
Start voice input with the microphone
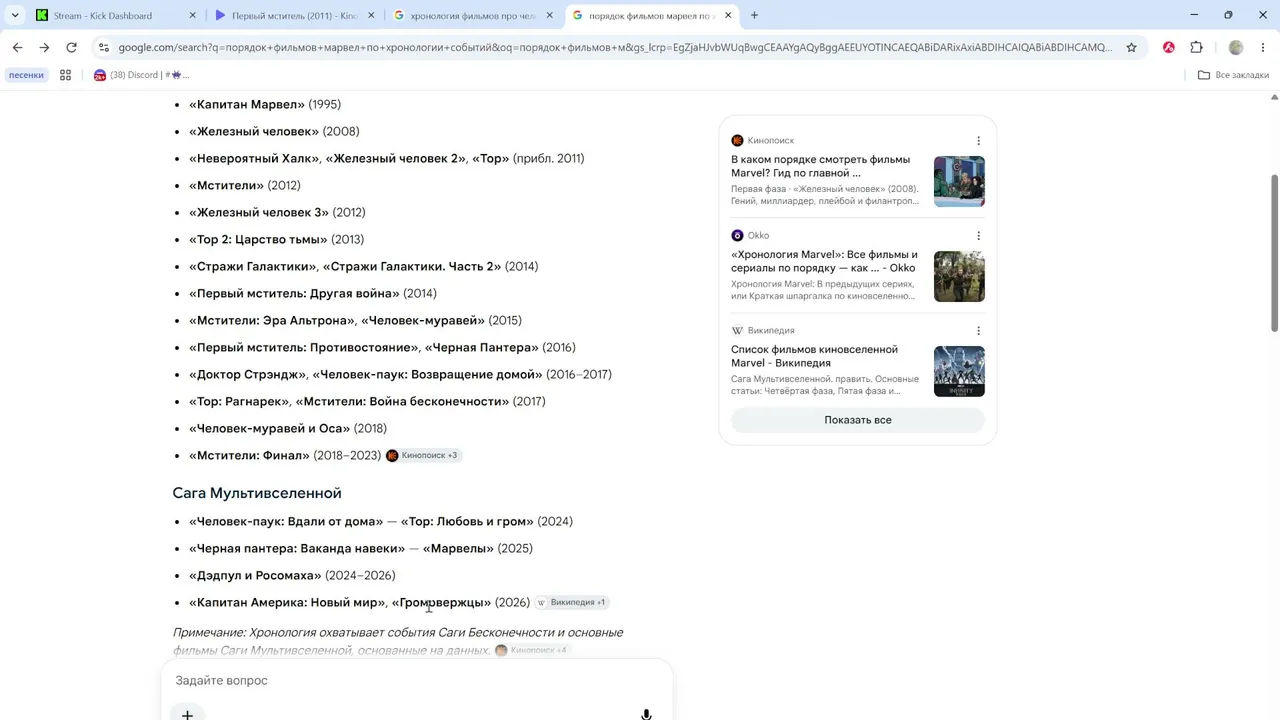646,714
